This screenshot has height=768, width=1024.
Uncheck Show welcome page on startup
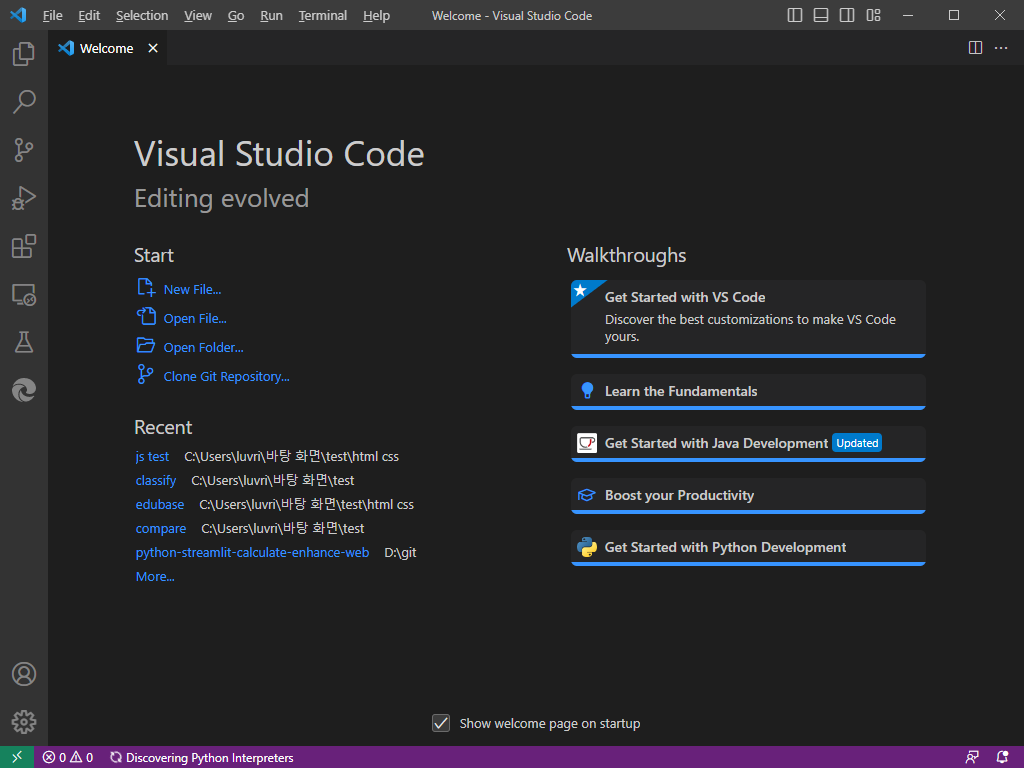click(x=441, y=723)
